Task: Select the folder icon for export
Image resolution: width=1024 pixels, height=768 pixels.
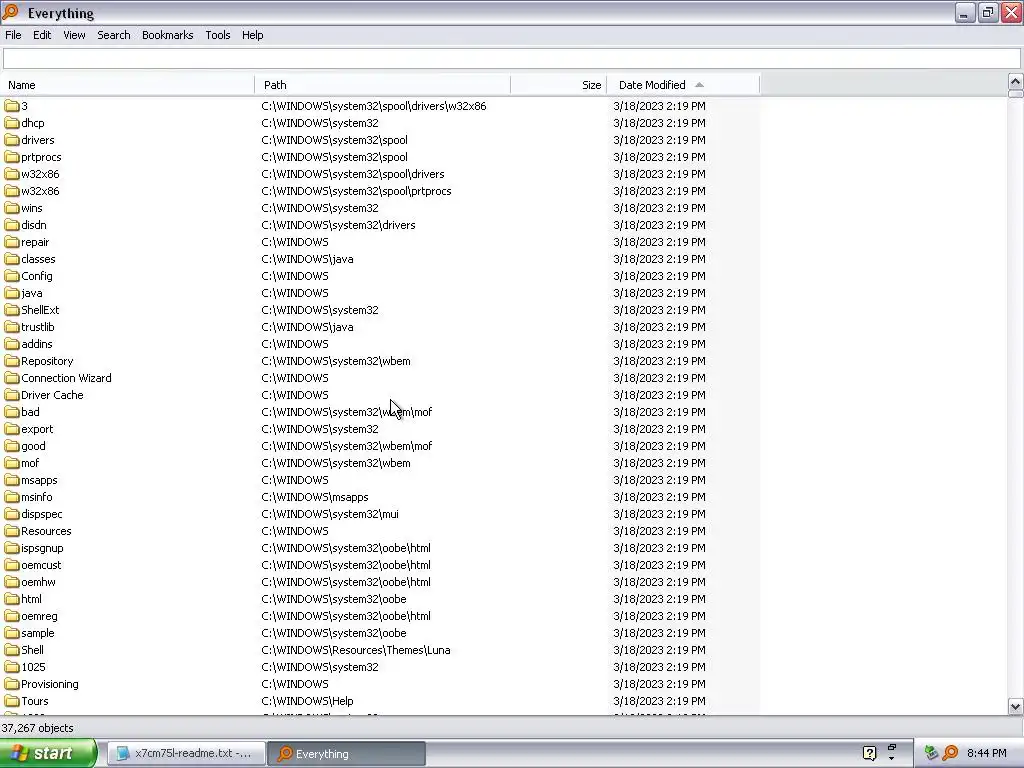Action: (x=12, y=428)
